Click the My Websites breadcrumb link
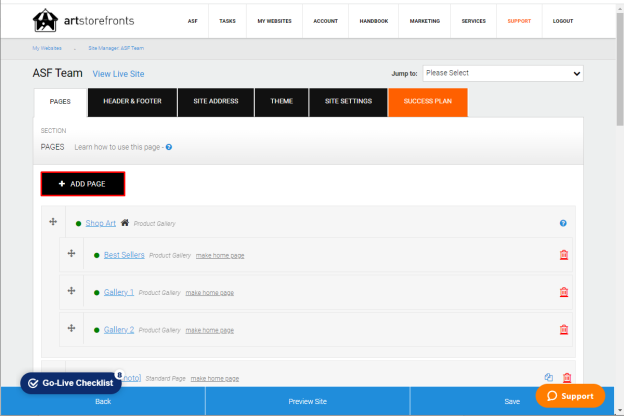 coord(47,48)
